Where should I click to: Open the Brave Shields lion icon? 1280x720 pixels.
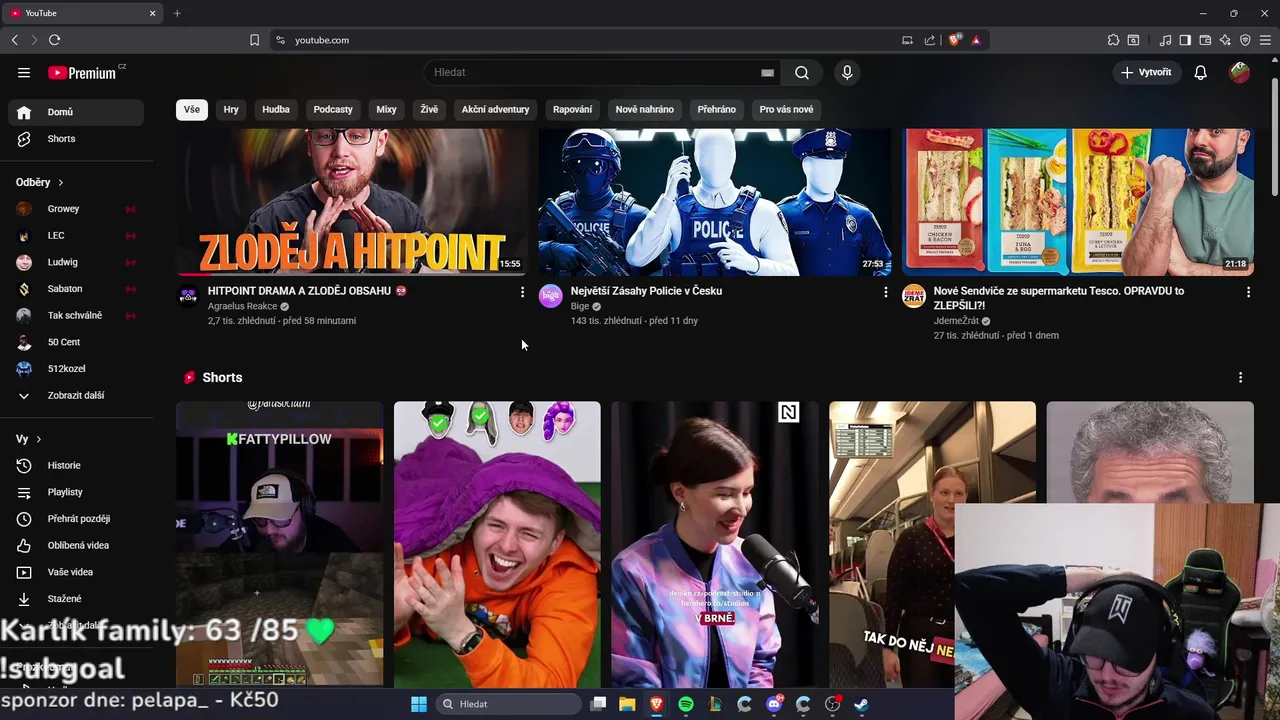(x=955, y=40)
